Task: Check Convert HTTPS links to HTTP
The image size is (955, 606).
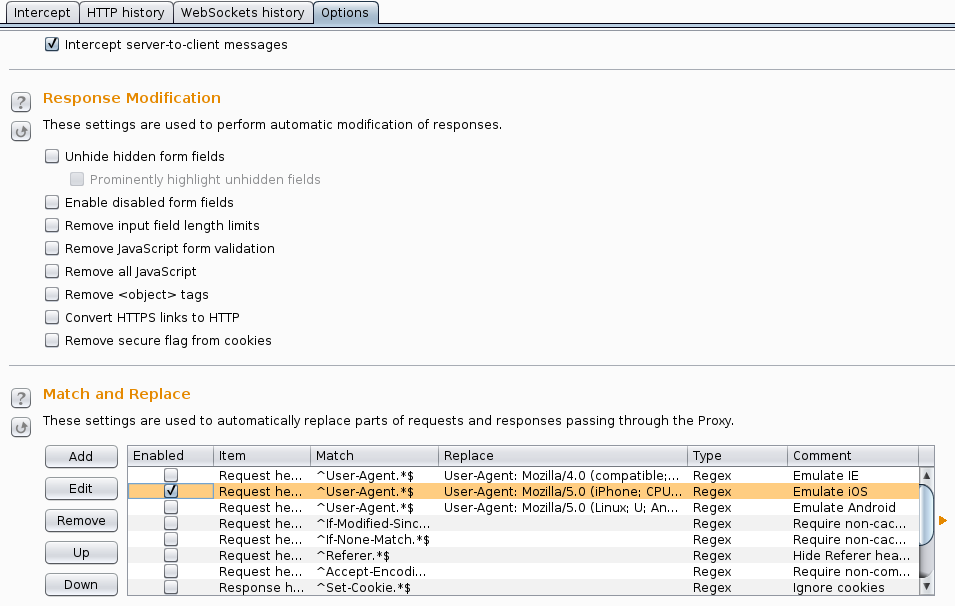Action: (x=52, y=318)
